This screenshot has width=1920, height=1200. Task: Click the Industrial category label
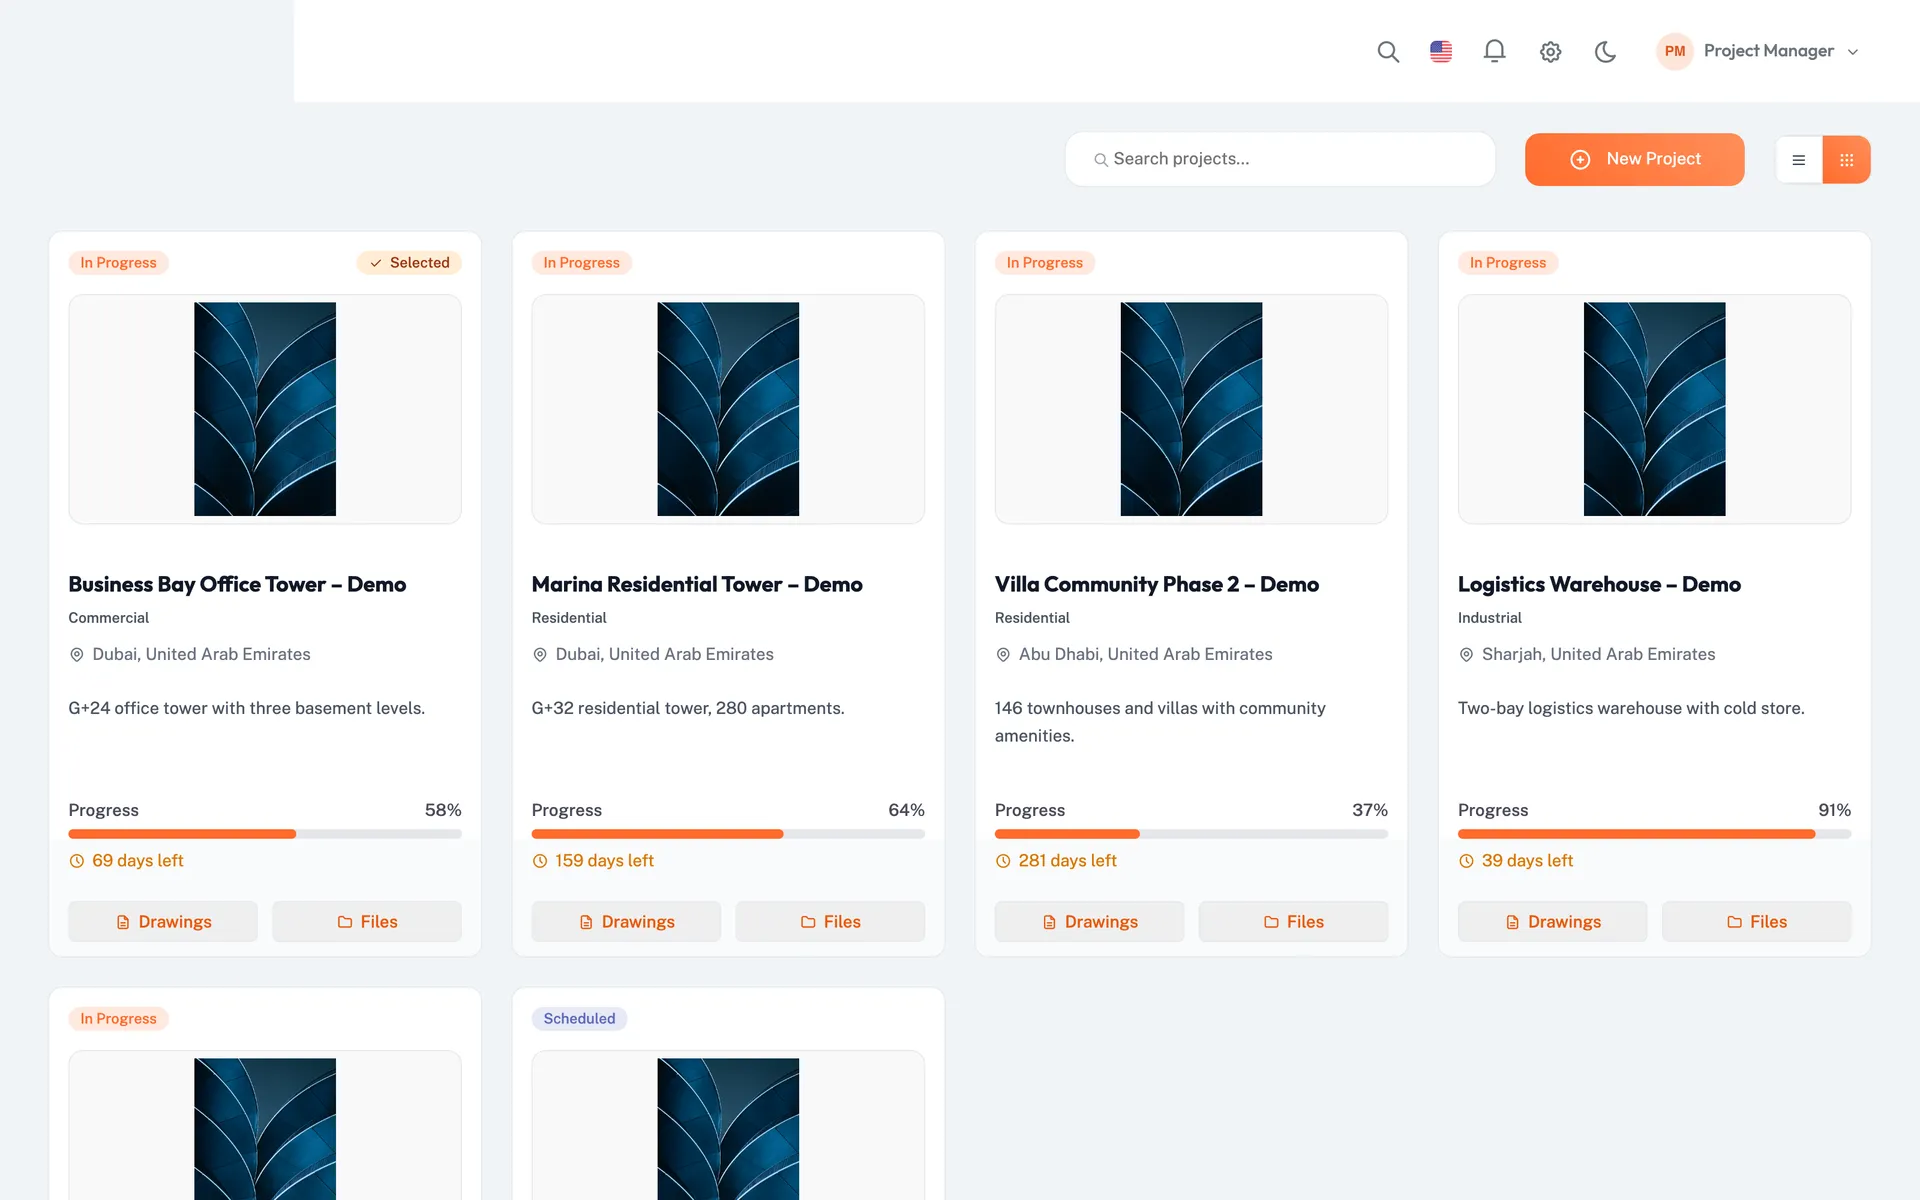pos(1490,618)
